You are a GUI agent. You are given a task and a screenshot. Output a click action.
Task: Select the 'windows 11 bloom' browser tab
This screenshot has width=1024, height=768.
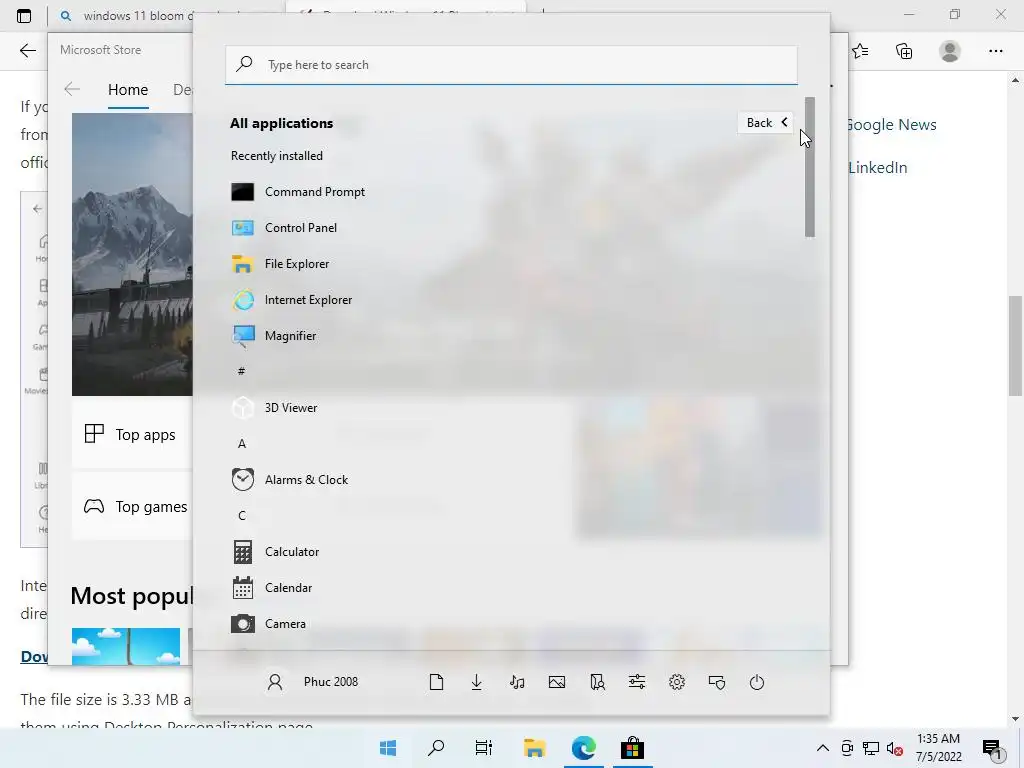click(x=129, y=16)
